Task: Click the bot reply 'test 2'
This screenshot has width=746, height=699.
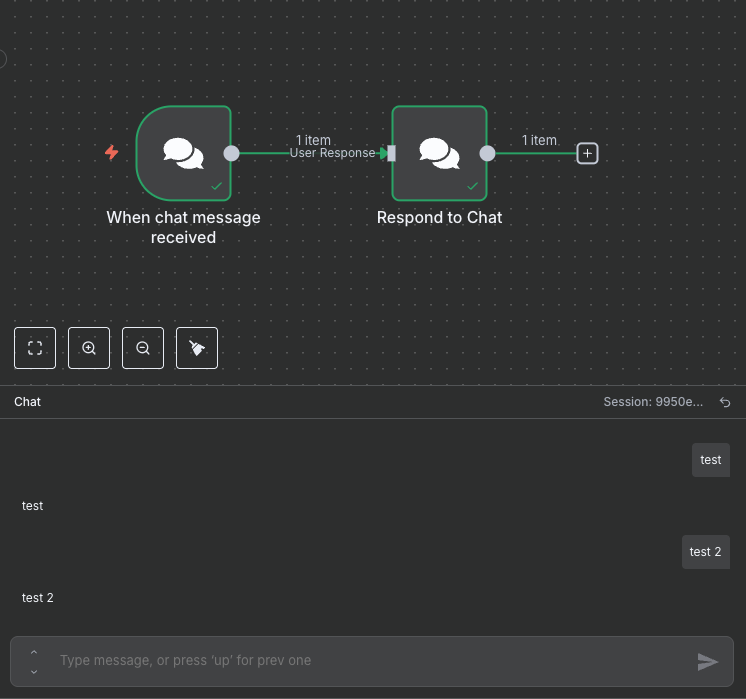Action: click(38, 598)
